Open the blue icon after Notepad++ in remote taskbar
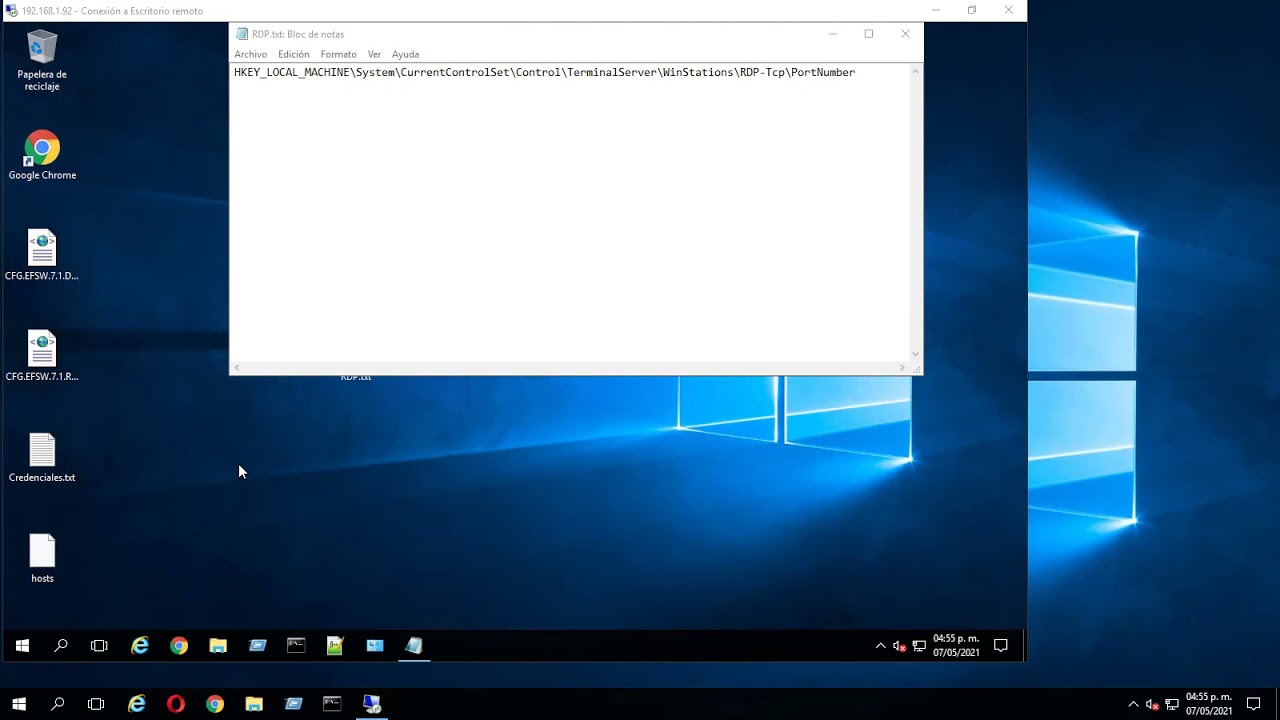This screenshot has width=1280, height=720. coord(375,646)
